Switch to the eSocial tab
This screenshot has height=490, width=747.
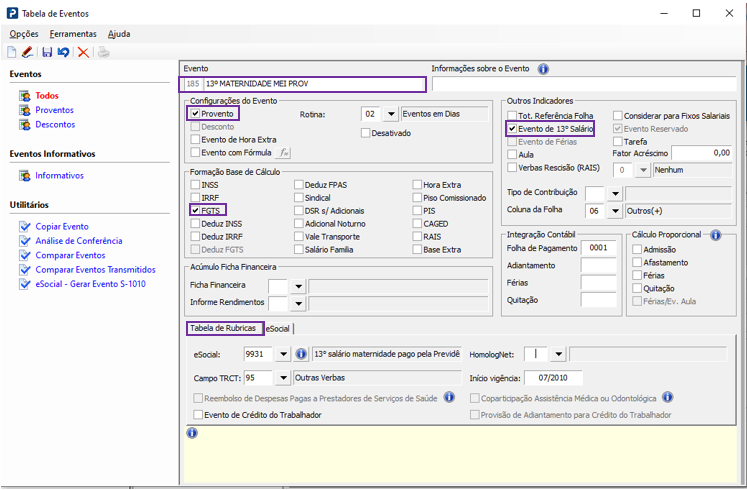click(x=278, y=328)
